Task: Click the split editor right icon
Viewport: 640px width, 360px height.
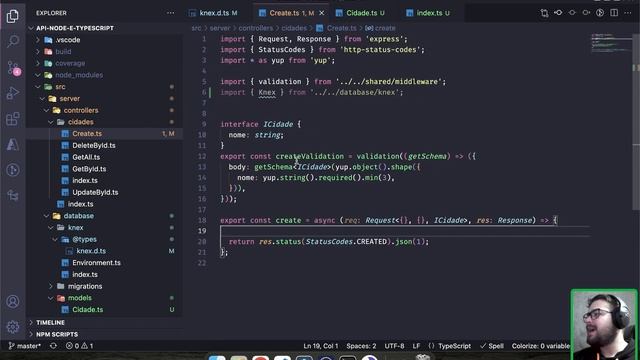Action: click(614, 13)
